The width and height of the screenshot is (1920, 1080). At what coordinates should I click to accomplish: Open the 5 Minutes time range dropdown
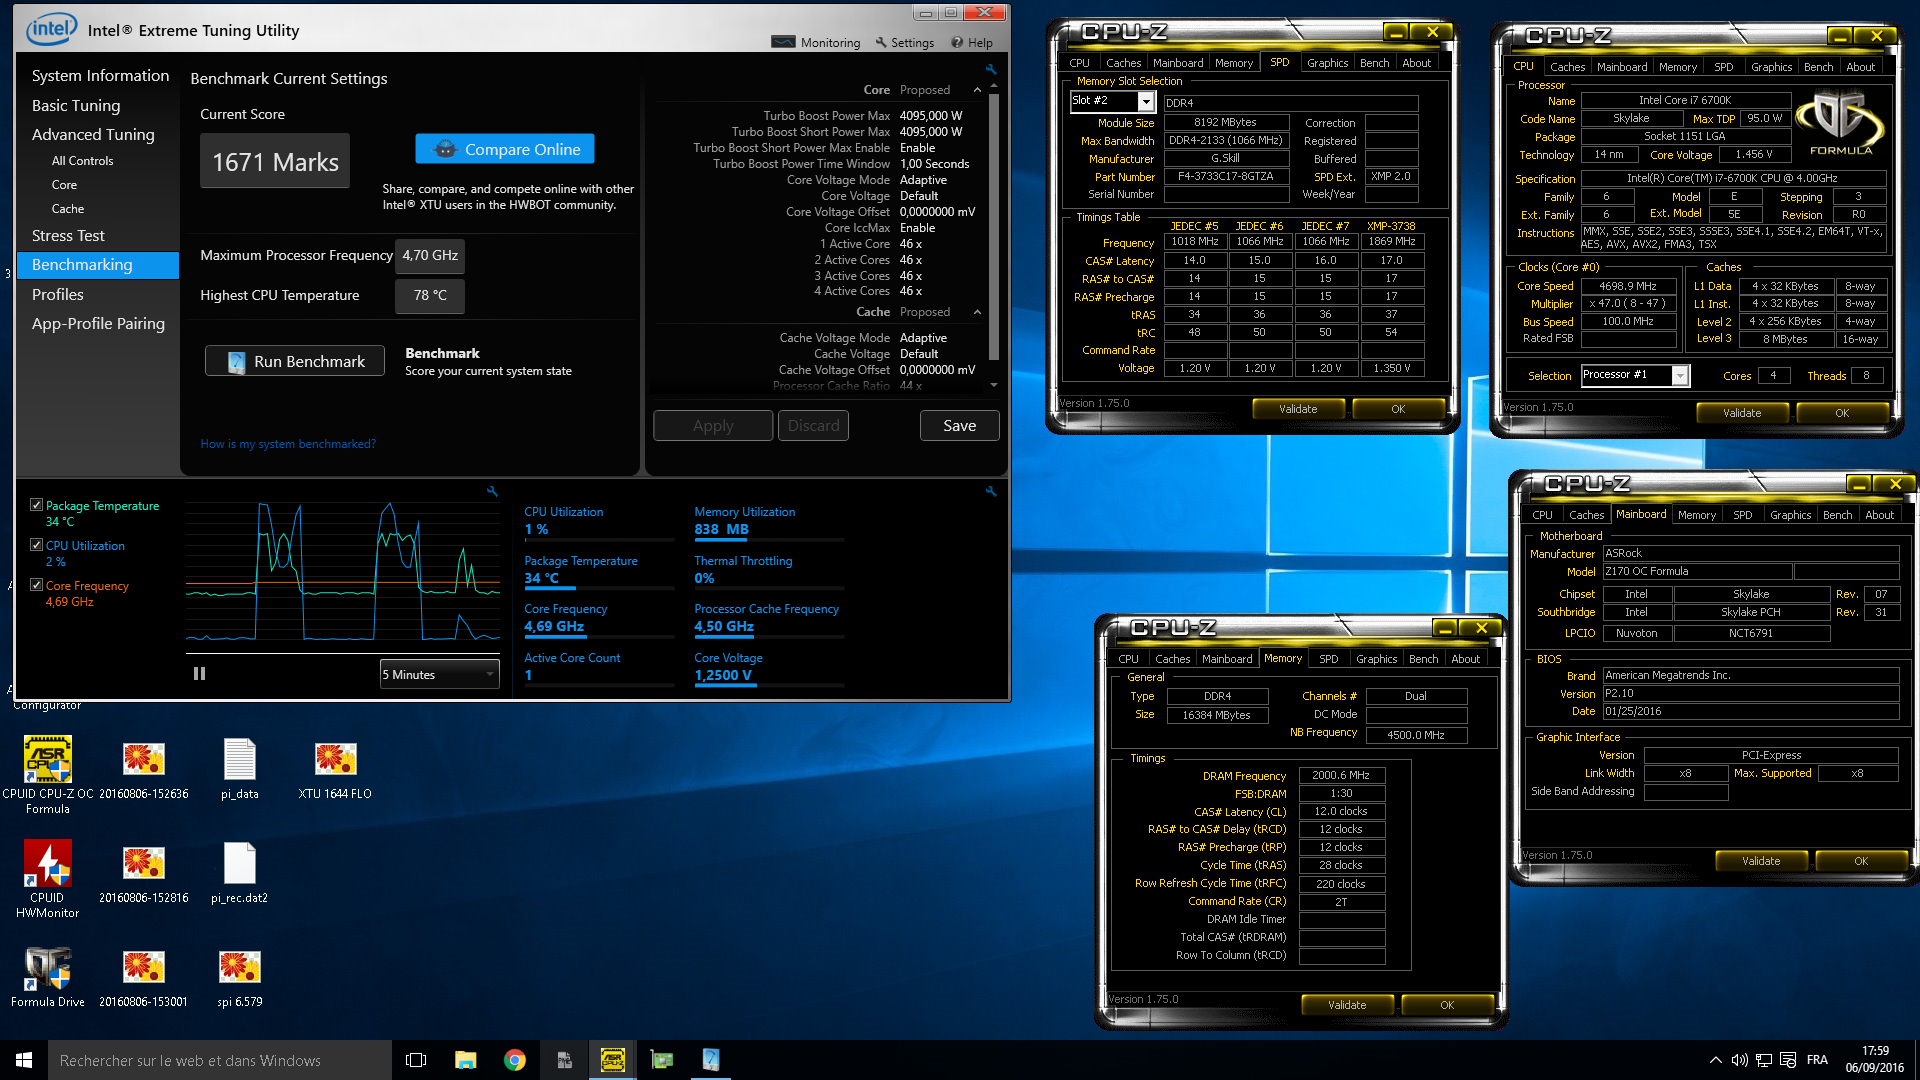point(439,674)
